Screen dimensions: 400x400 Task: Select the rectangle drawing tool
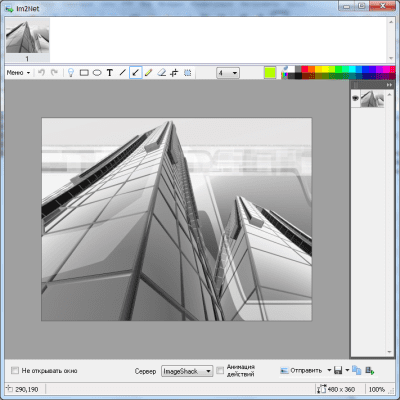pyautogui.click(x=84, y=73)
